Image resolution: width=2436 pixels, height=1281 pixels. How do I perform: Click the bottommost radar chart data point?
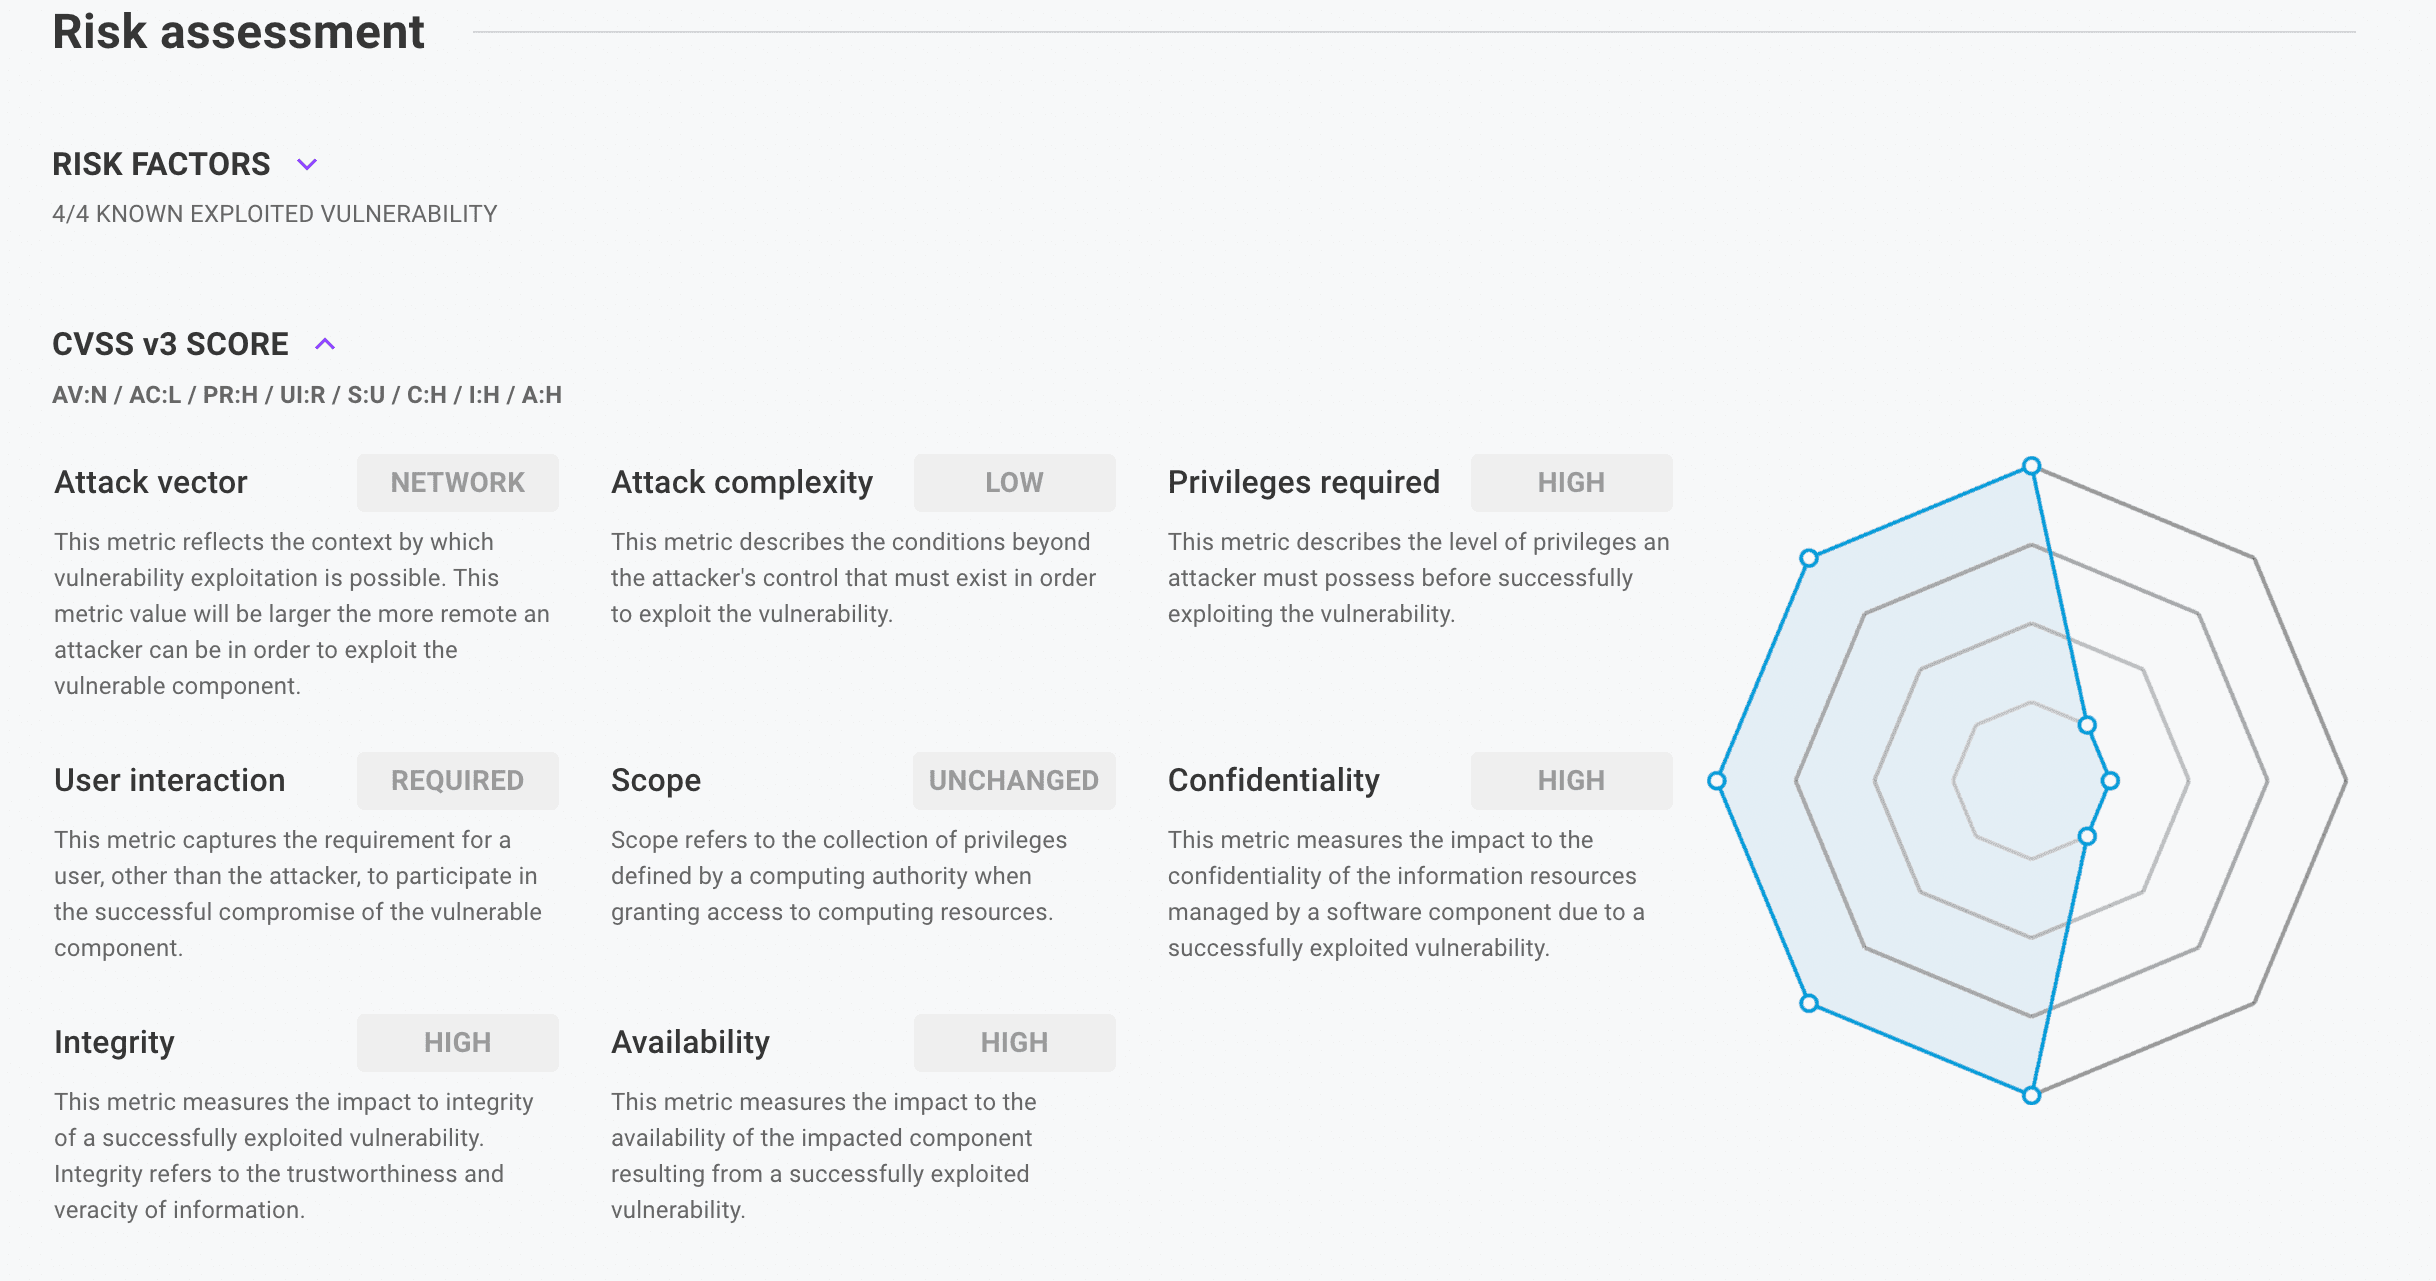[2031, 1096]
